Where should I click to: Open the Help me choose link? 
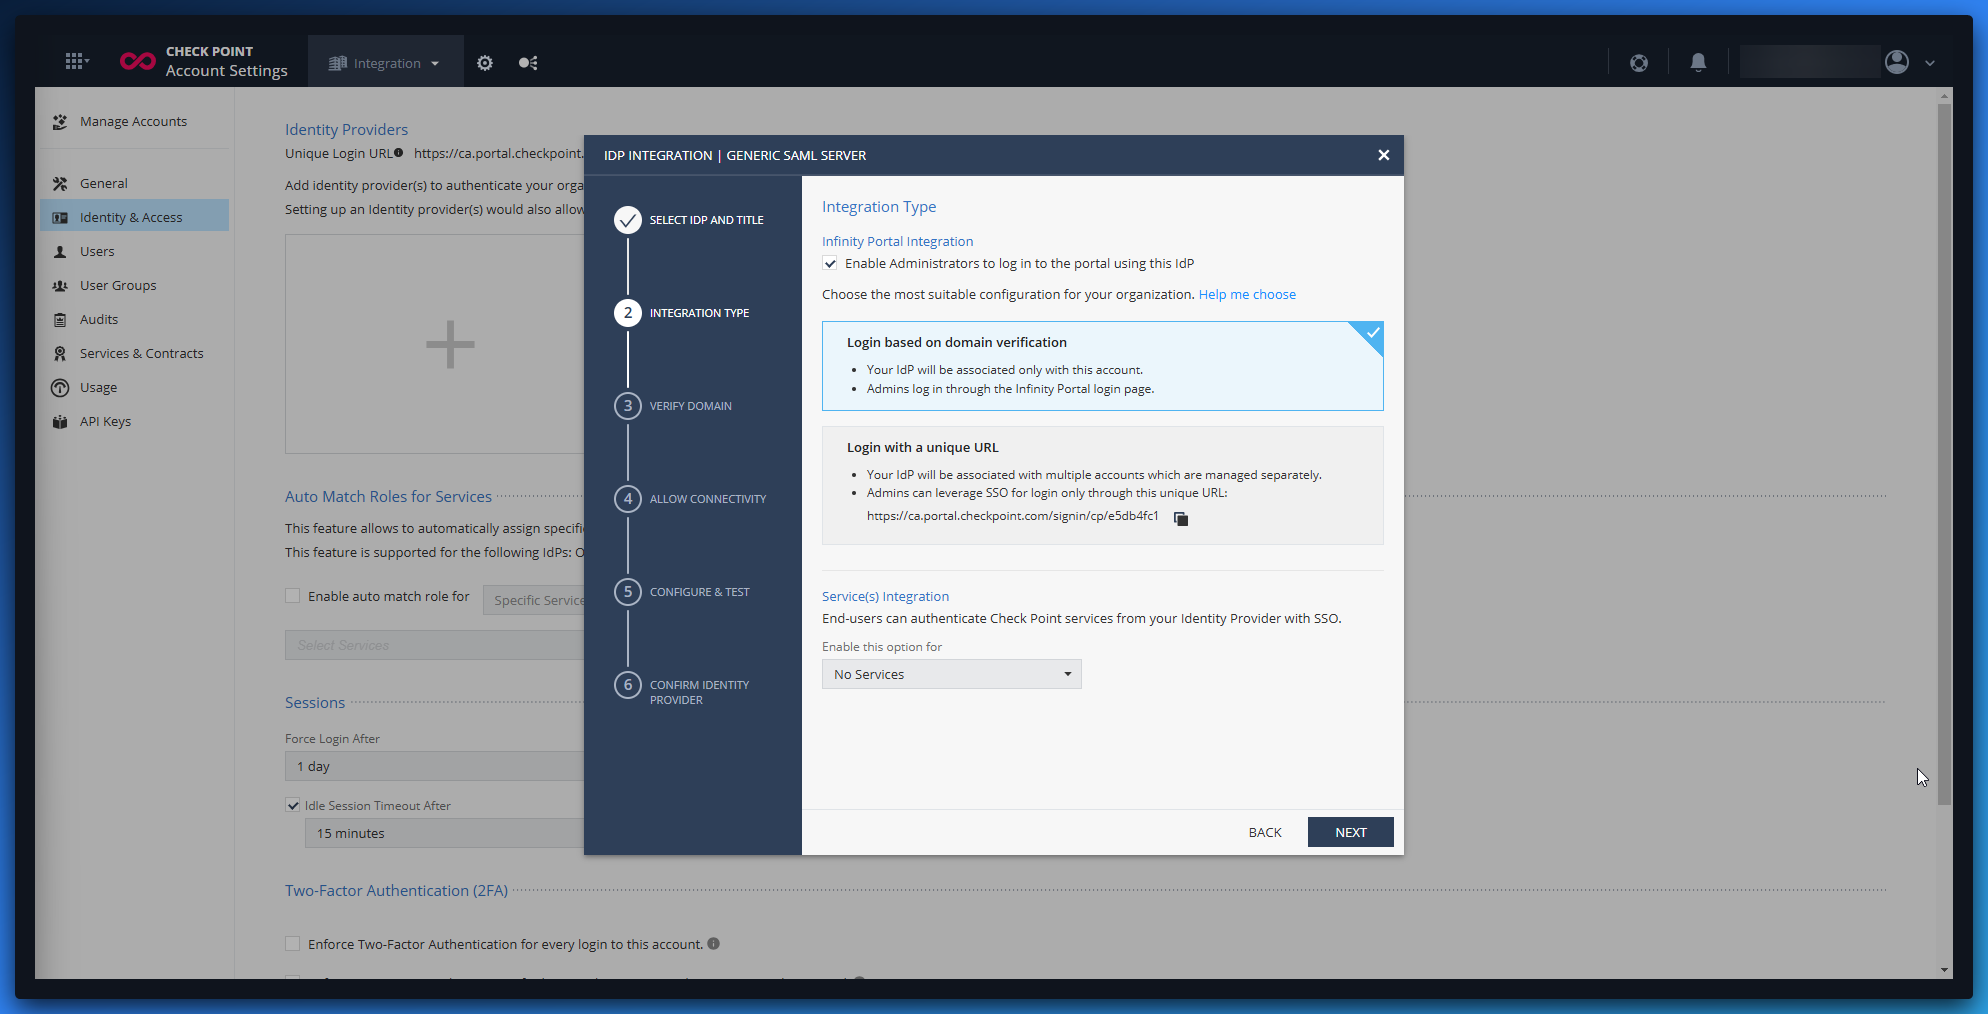(1247, 295)
